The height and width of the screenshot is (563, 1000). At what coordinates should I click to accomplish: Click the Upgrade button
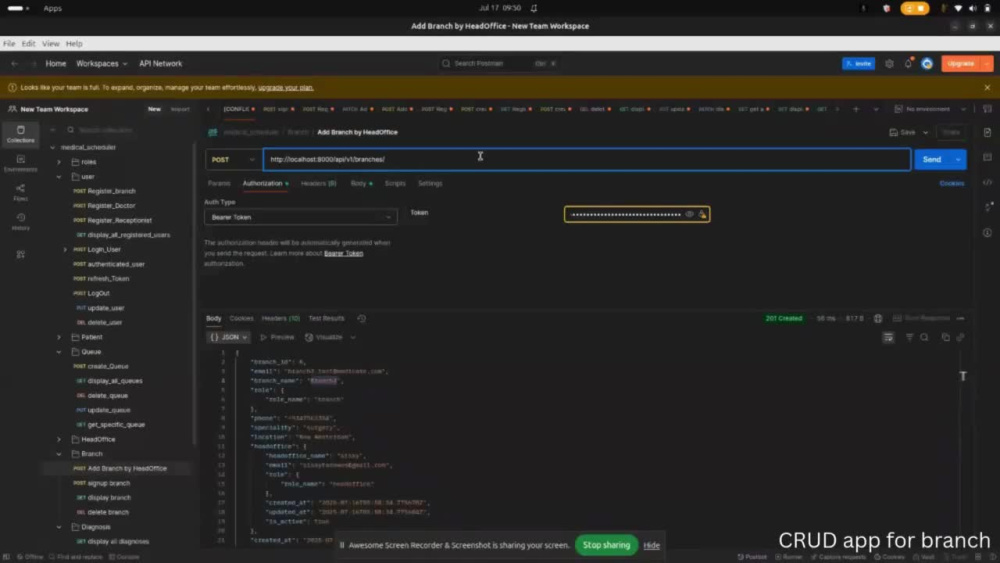click(960, 64)
